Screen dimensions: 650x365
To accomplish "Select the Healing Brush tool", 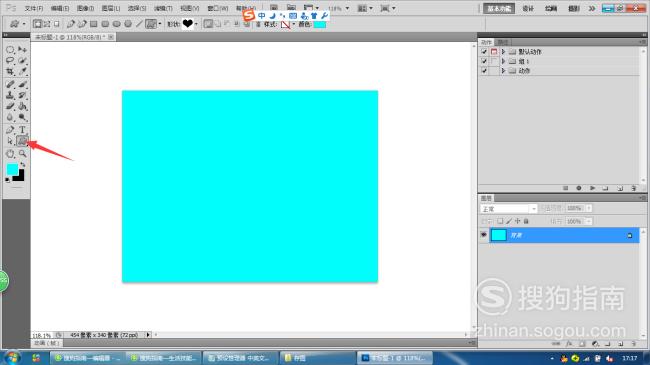I will click(10, 85).
